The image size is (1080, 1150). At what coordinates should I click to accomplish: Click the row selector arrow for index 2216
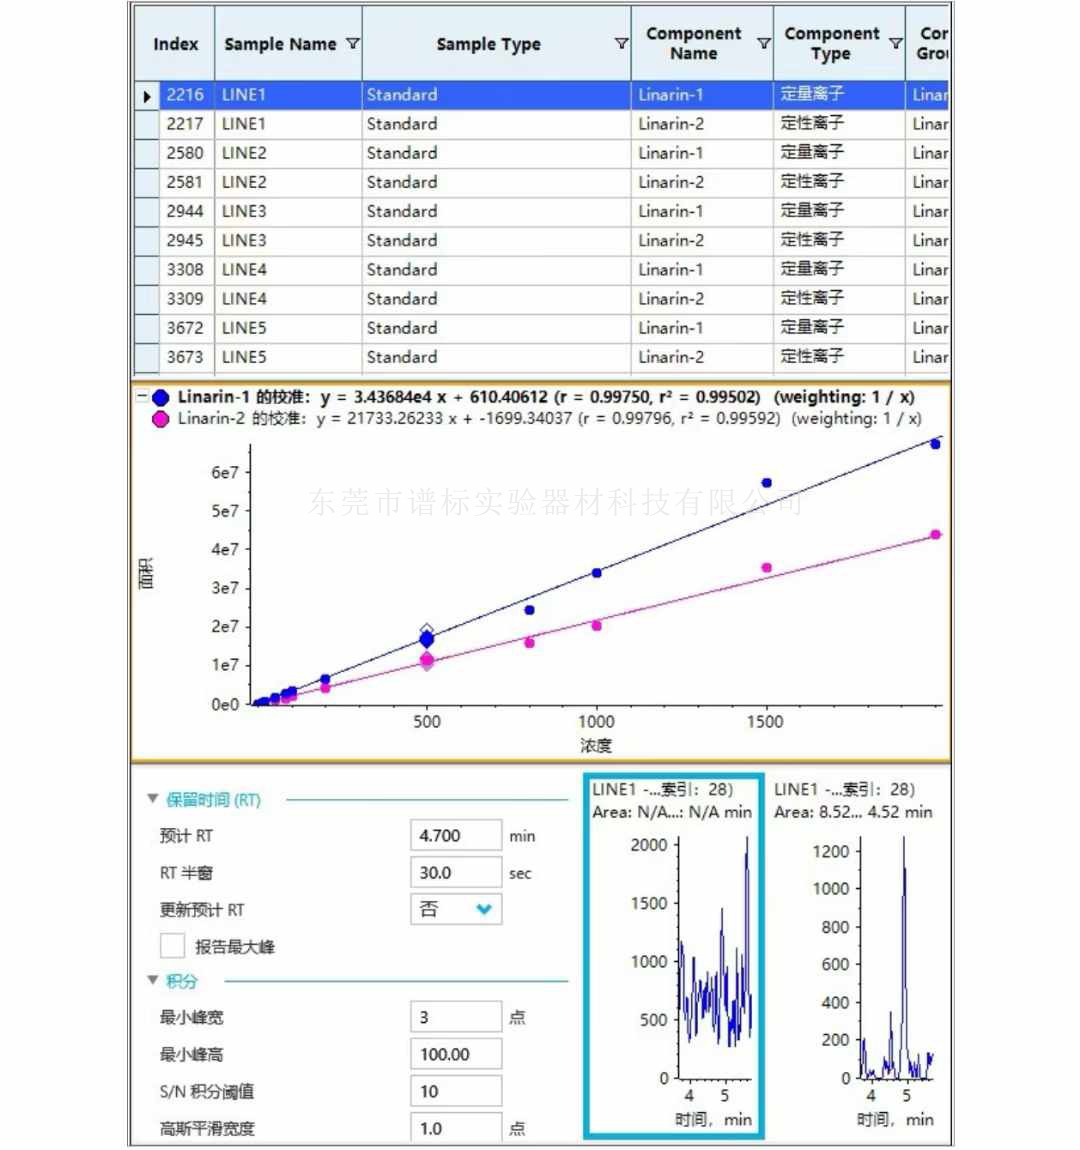147,96
